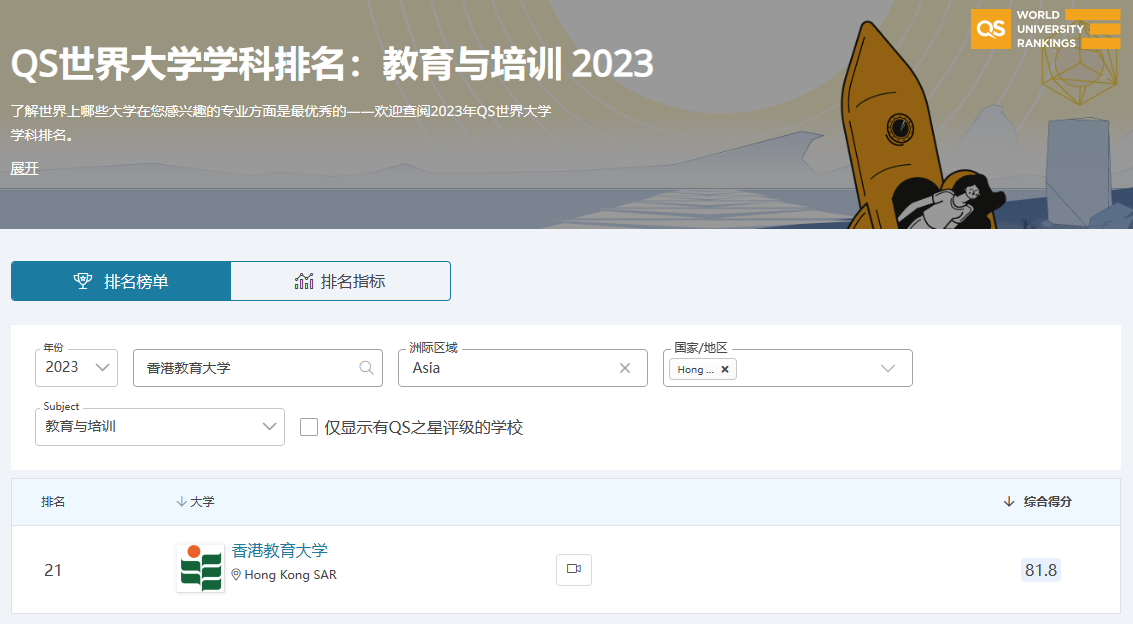Click the search magnifier icon in university field
The image size is (1133, 624).
pos(366,368)
